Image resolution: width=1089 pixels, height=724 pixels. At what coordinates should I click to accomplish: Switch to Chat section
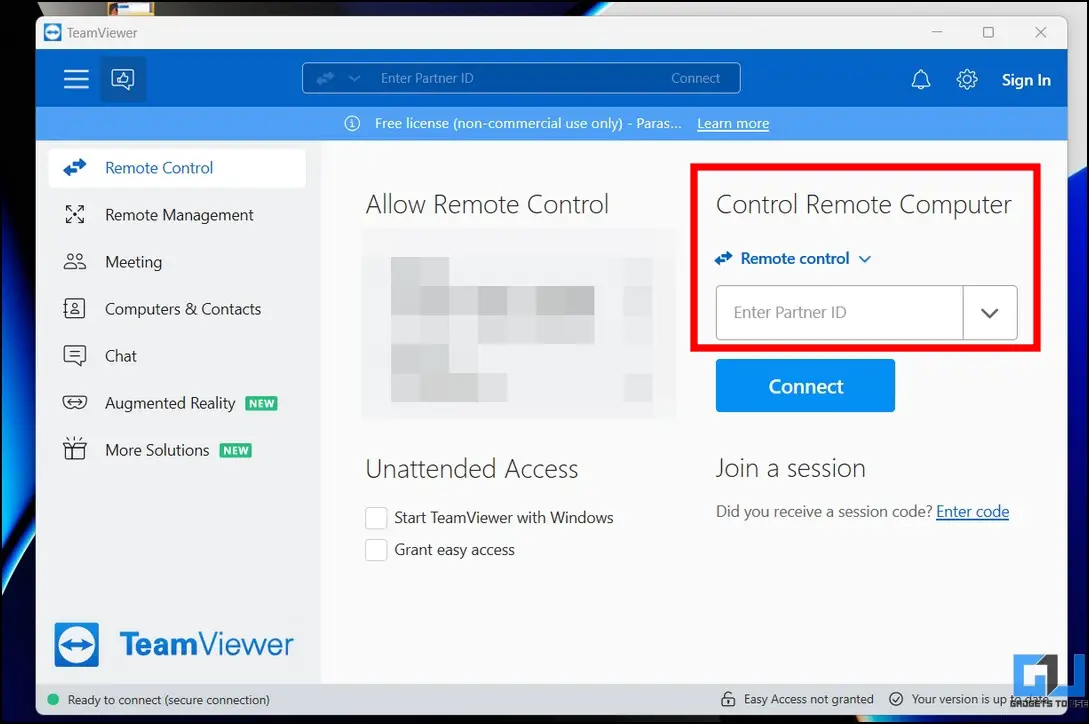tap(177, 356)
